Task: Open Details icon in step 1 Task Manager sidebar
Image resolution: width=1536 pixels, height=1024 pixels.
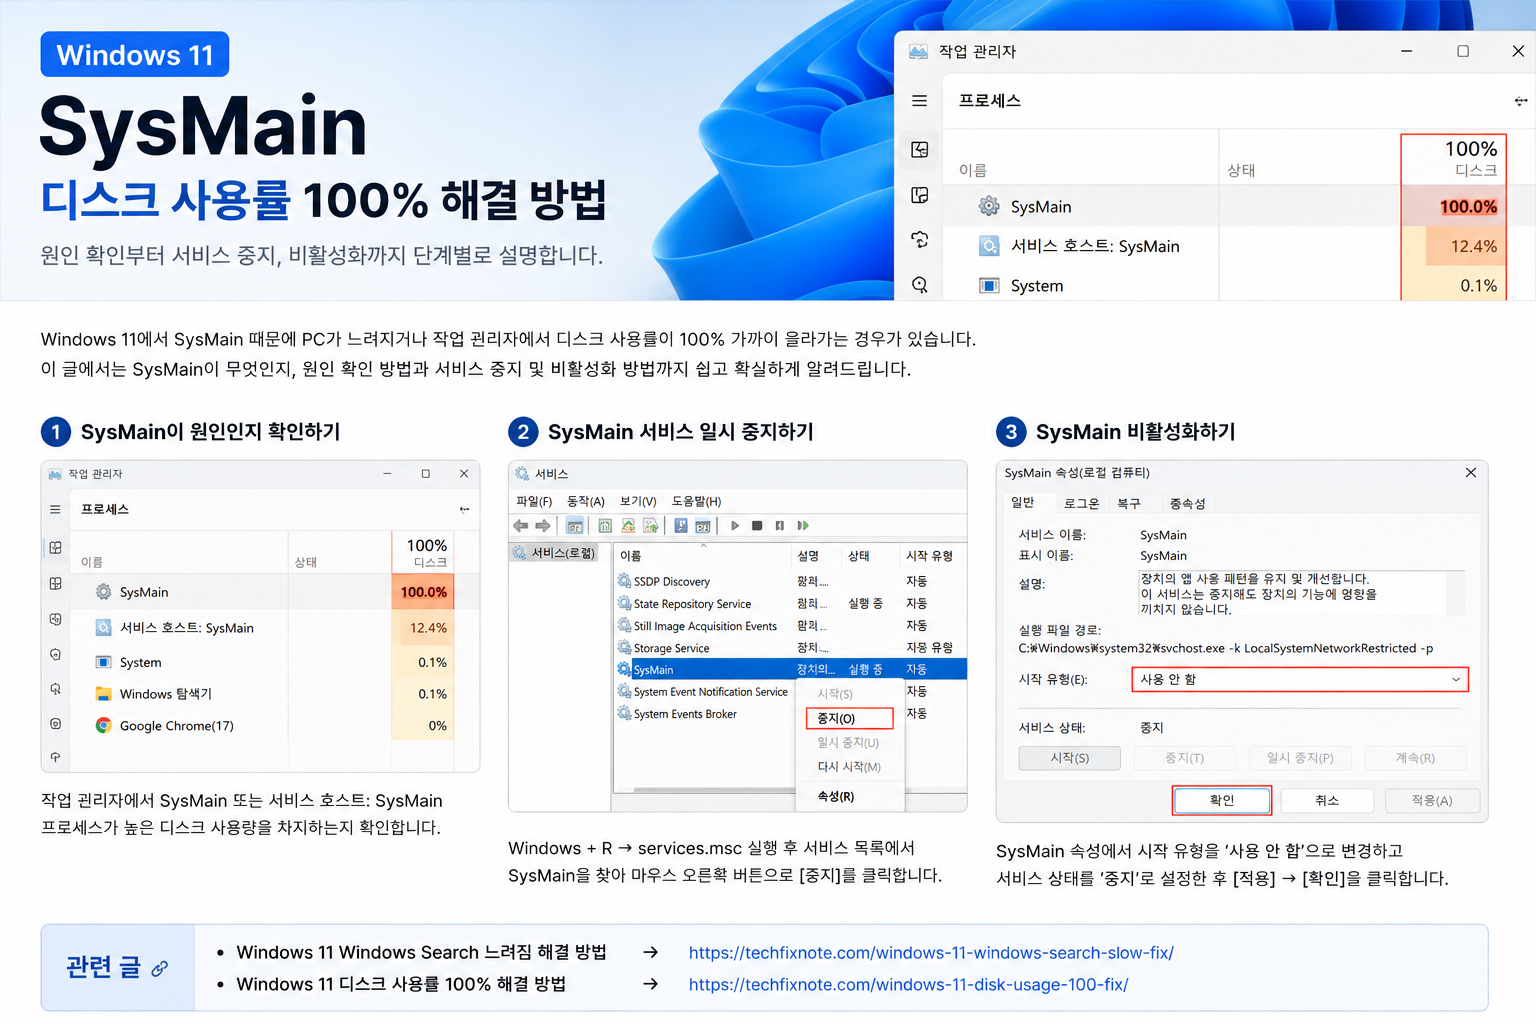Action: (x=55, y=723)
